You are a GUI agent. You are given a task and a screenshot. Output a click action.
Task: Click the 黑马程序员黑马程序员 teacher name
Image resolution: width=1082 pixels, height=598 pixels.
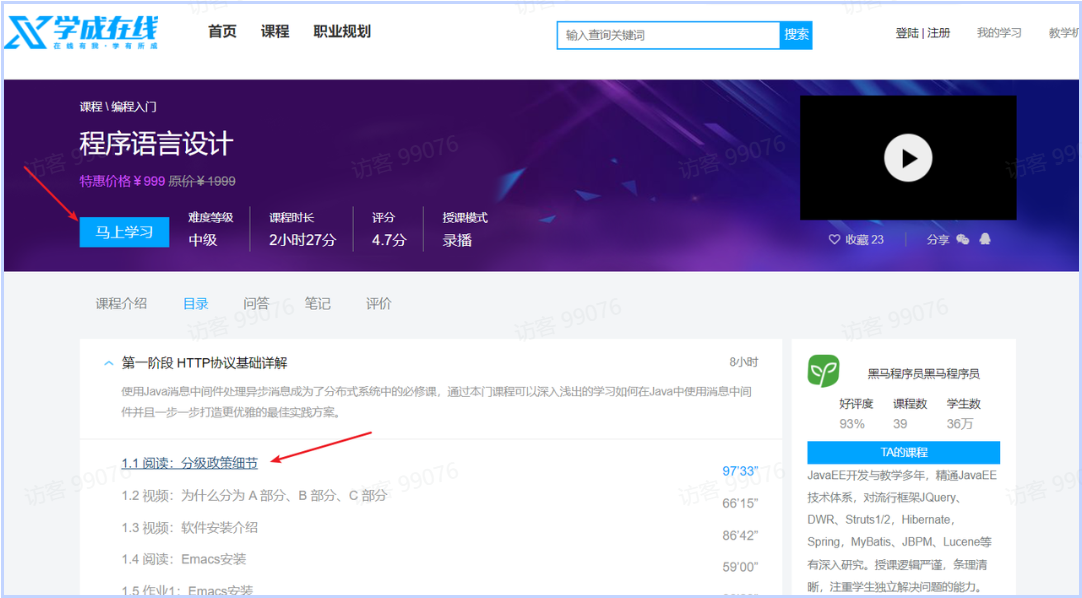click(x=923, y=374)
